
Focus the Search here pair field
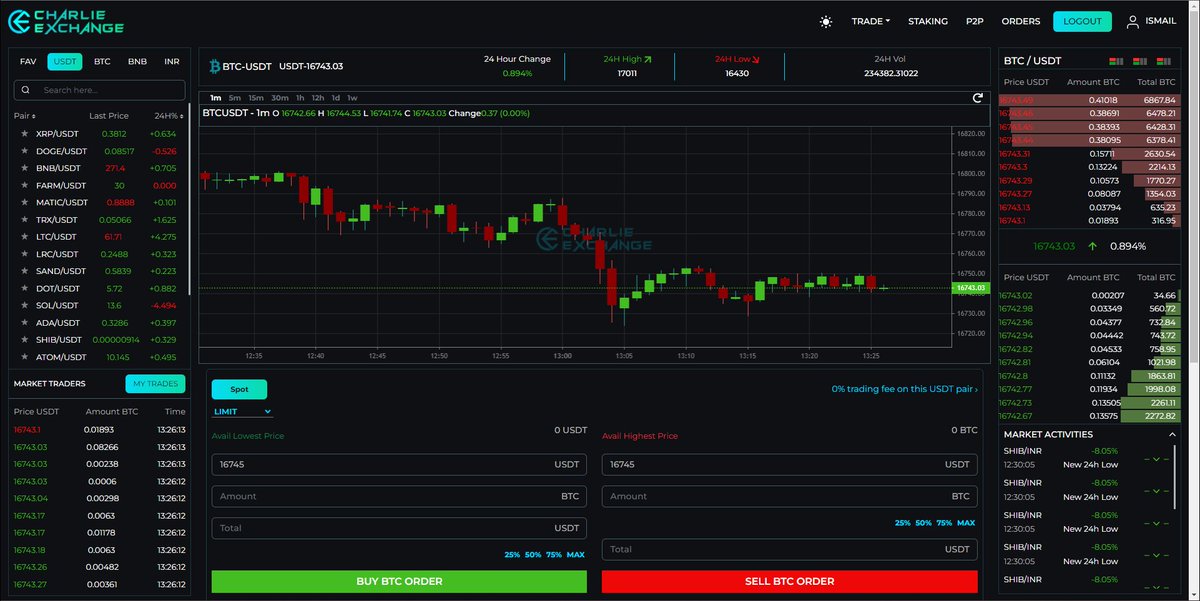click(100, 90)
